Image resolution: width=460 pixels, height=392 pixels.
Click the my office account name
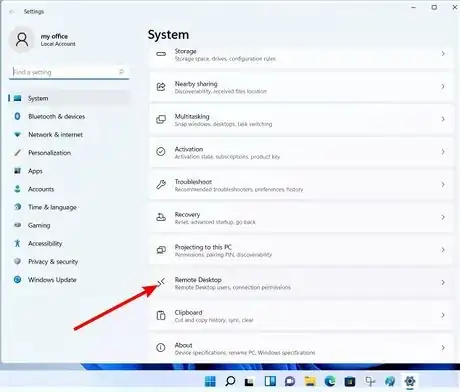click(54, 36)
